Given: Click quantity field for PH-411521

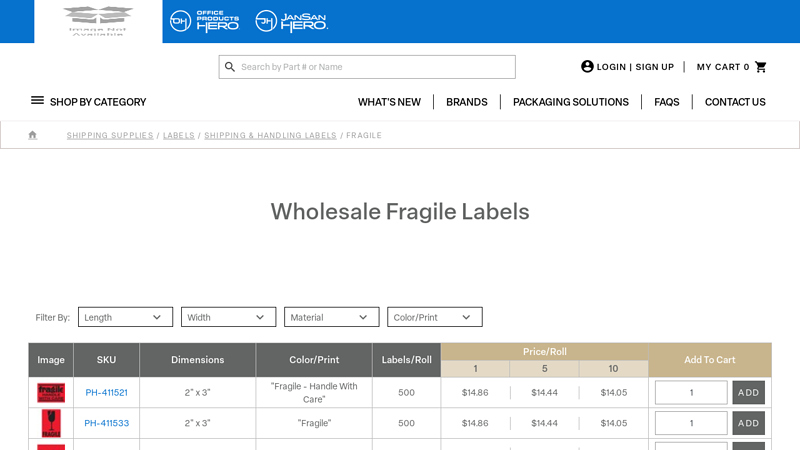Looking at the screenshot, I should 691,392.
